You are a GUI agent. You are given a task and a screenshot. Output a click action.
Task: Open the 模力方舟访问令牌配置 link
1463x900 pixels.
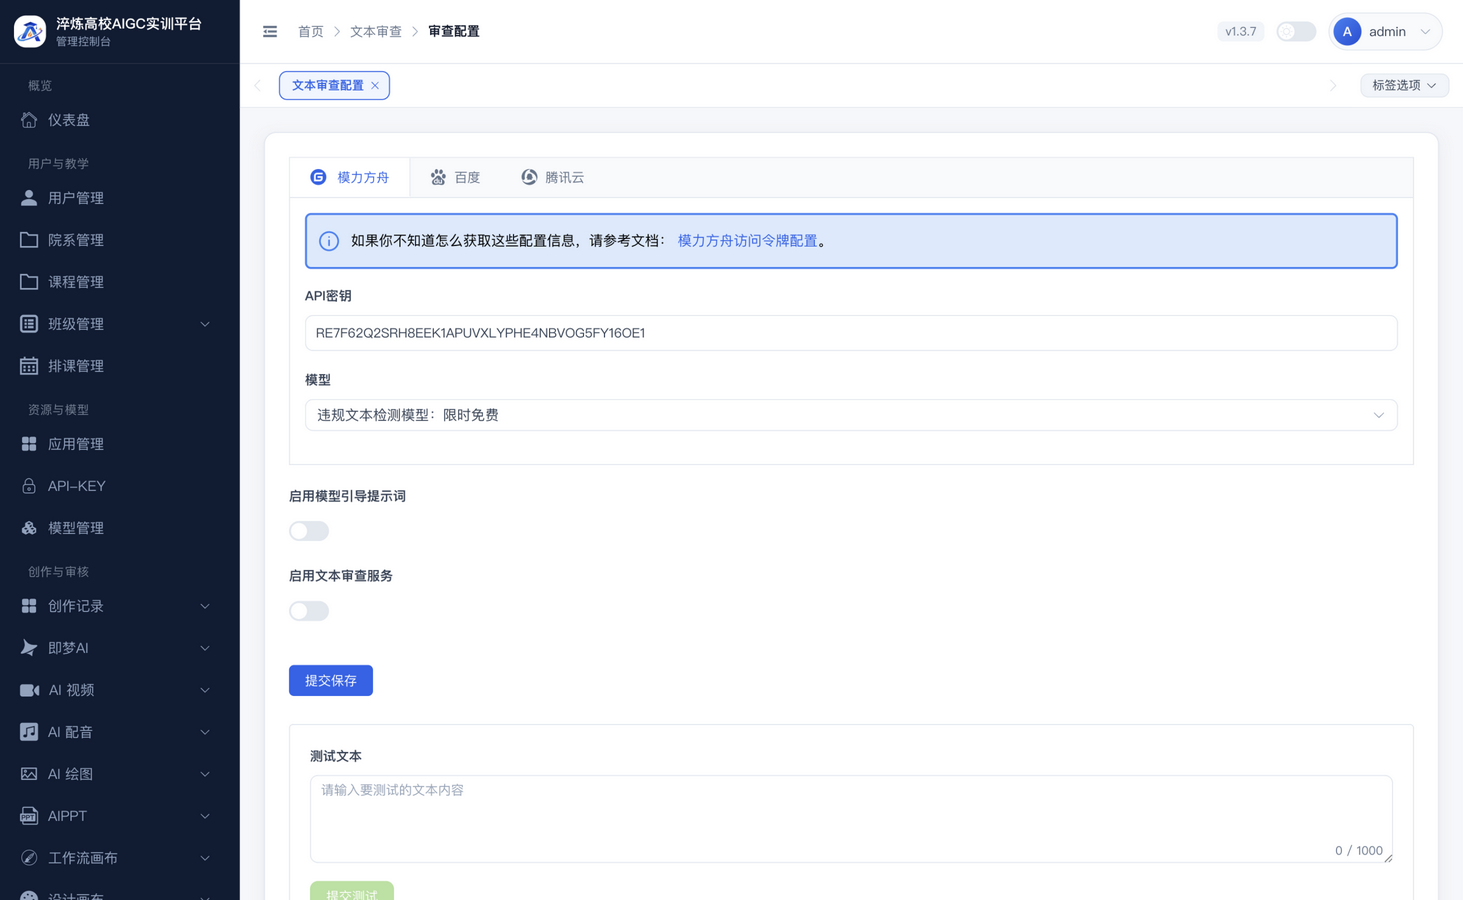(x=747, y=241)
